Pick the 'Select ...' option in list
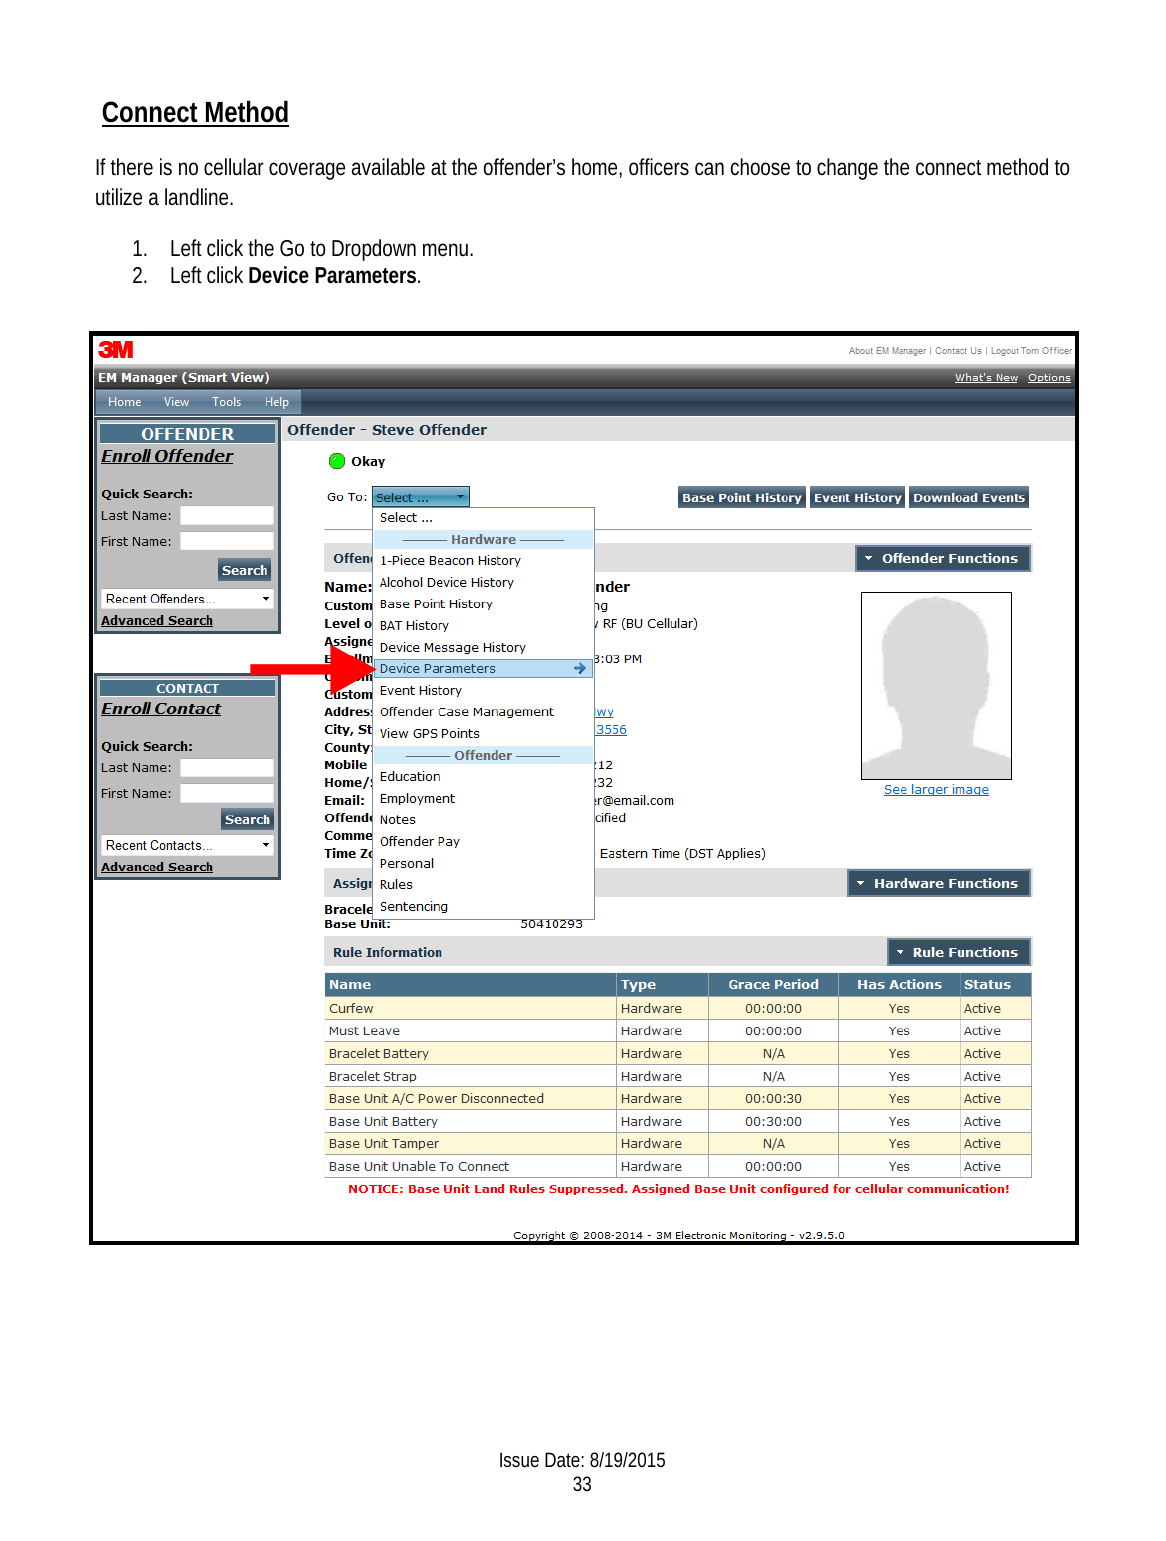This screenshot has width=1166, height=1541. click(483, 518)
